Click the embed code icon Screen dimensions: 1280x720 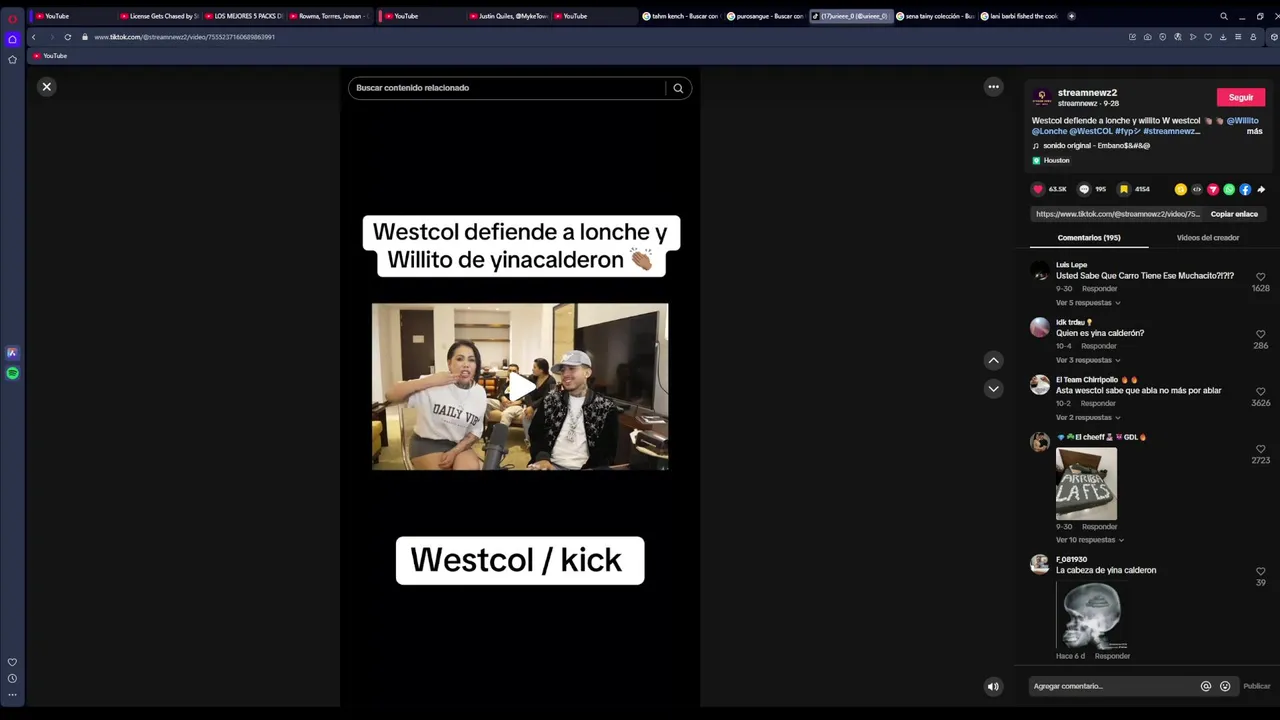coord(1196,189)
